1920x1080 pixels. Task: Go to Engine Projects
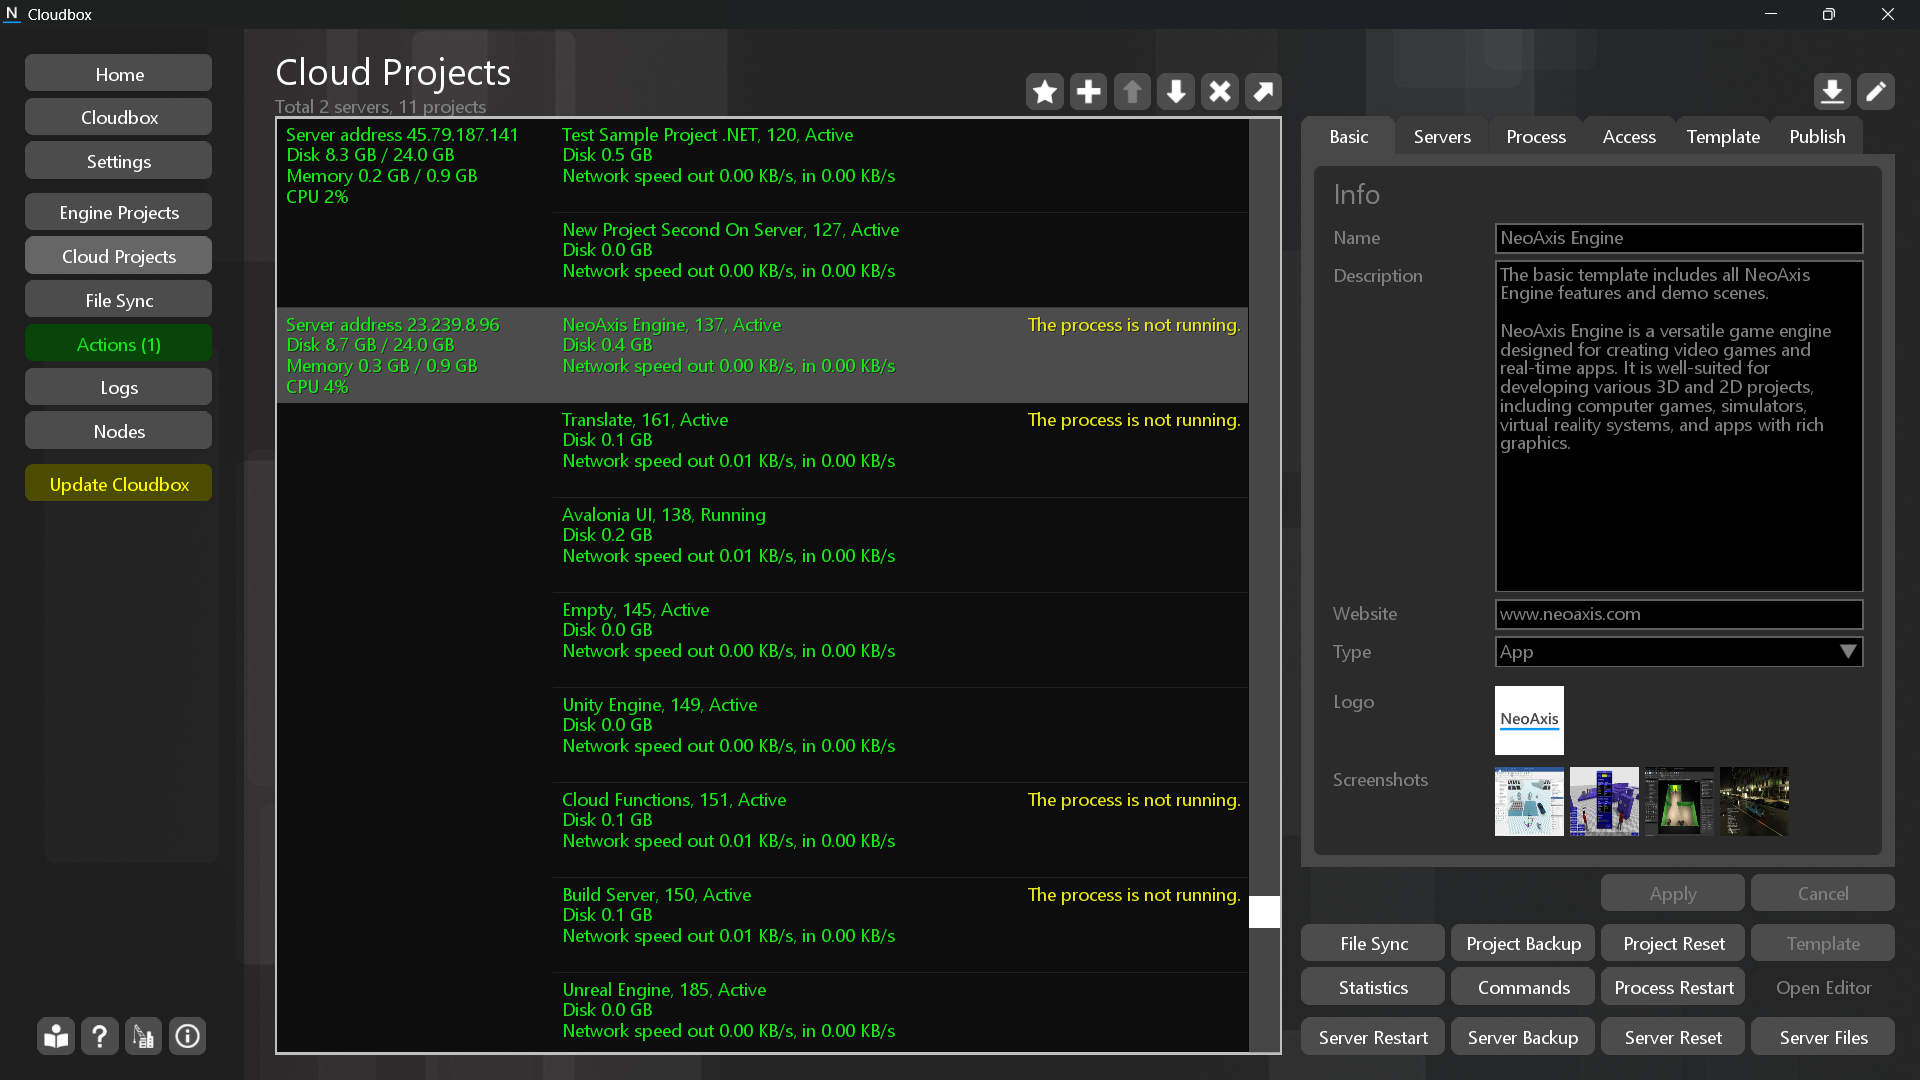119,212
